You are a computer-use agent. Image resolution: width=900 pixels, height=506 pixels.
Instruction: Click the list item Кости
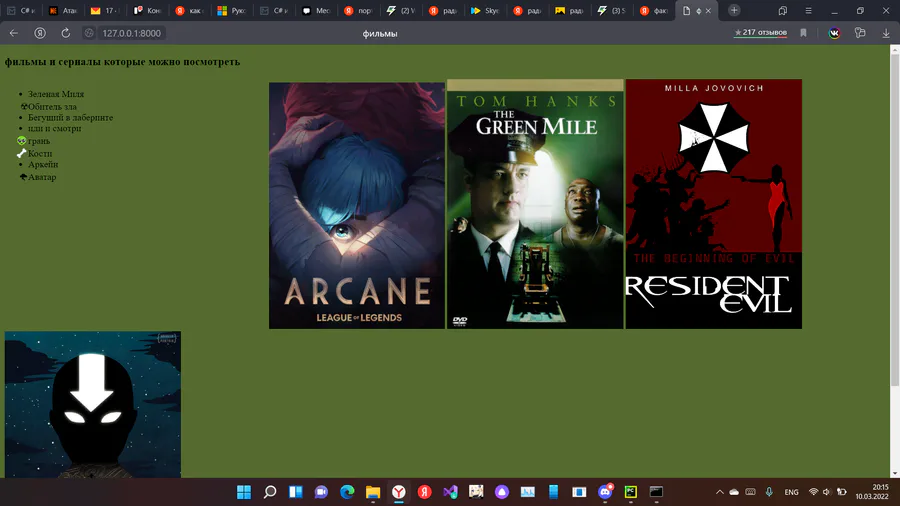(x=40, y=154)
